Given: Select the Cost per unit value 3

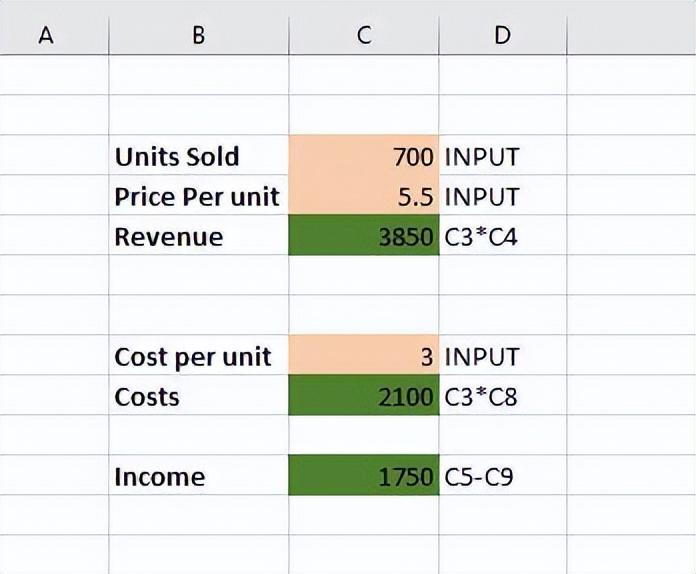Looking at the screenshot, I should click(x=364, y=355).
